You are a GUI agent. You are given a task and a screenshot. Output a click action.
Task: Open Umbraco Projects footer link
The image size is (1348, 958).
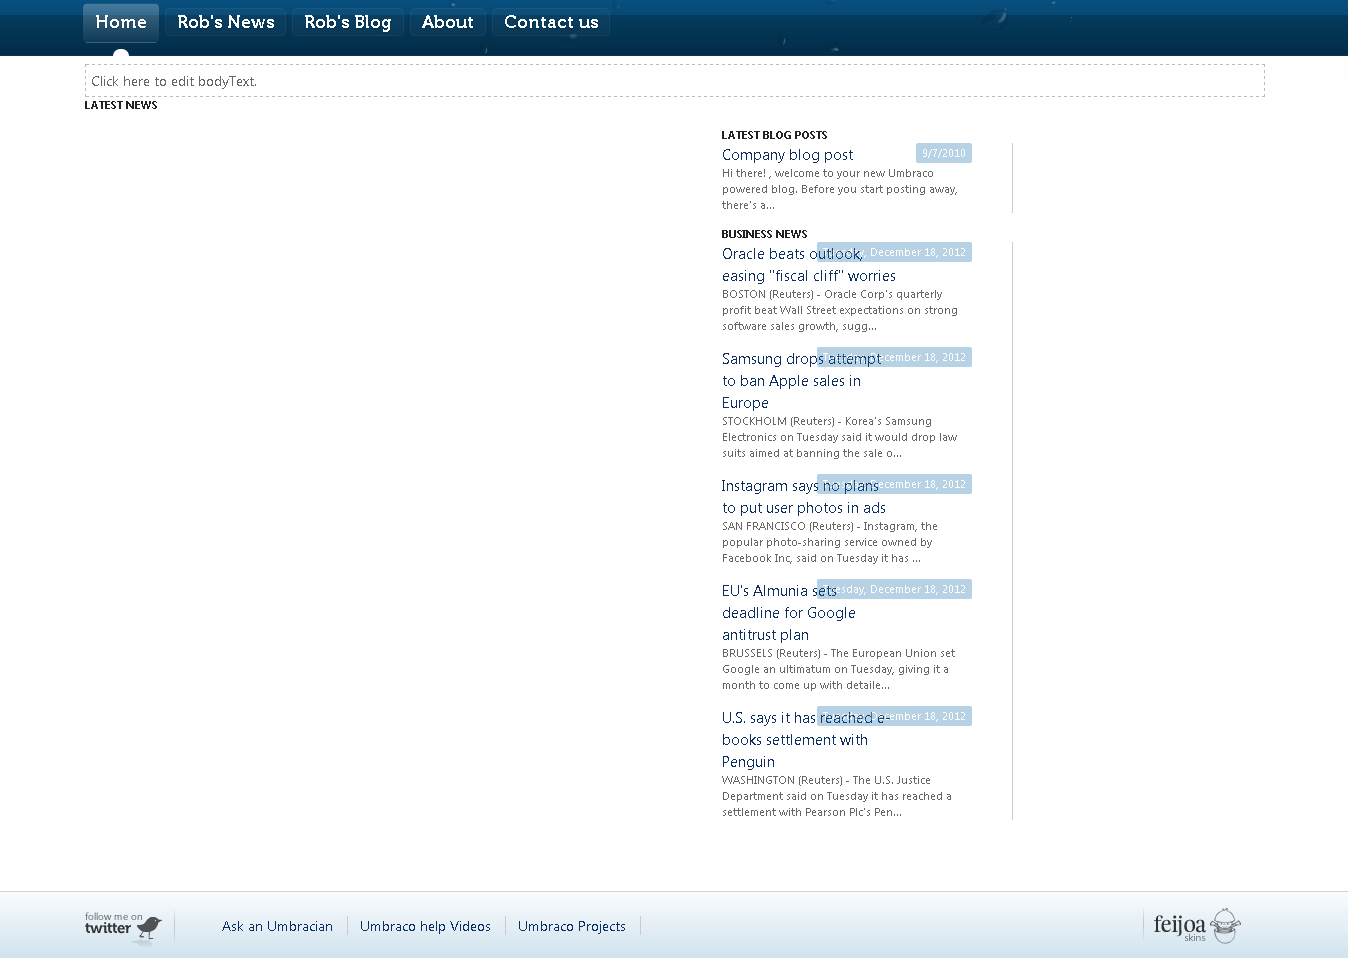(x=572, y=927)
